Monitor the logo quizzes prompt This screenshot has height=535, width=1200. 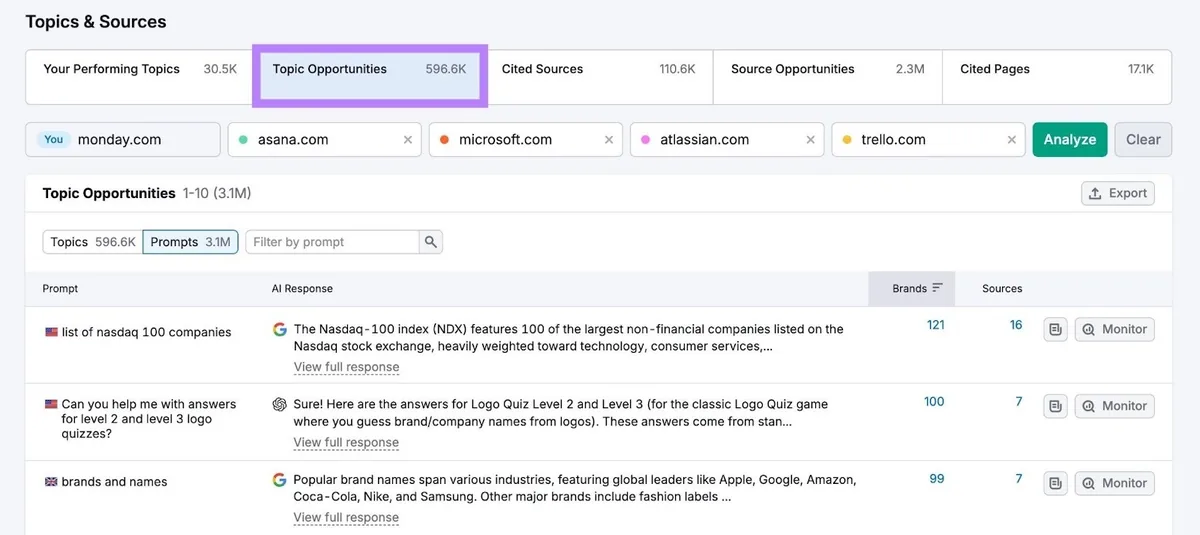[1114, 406]
